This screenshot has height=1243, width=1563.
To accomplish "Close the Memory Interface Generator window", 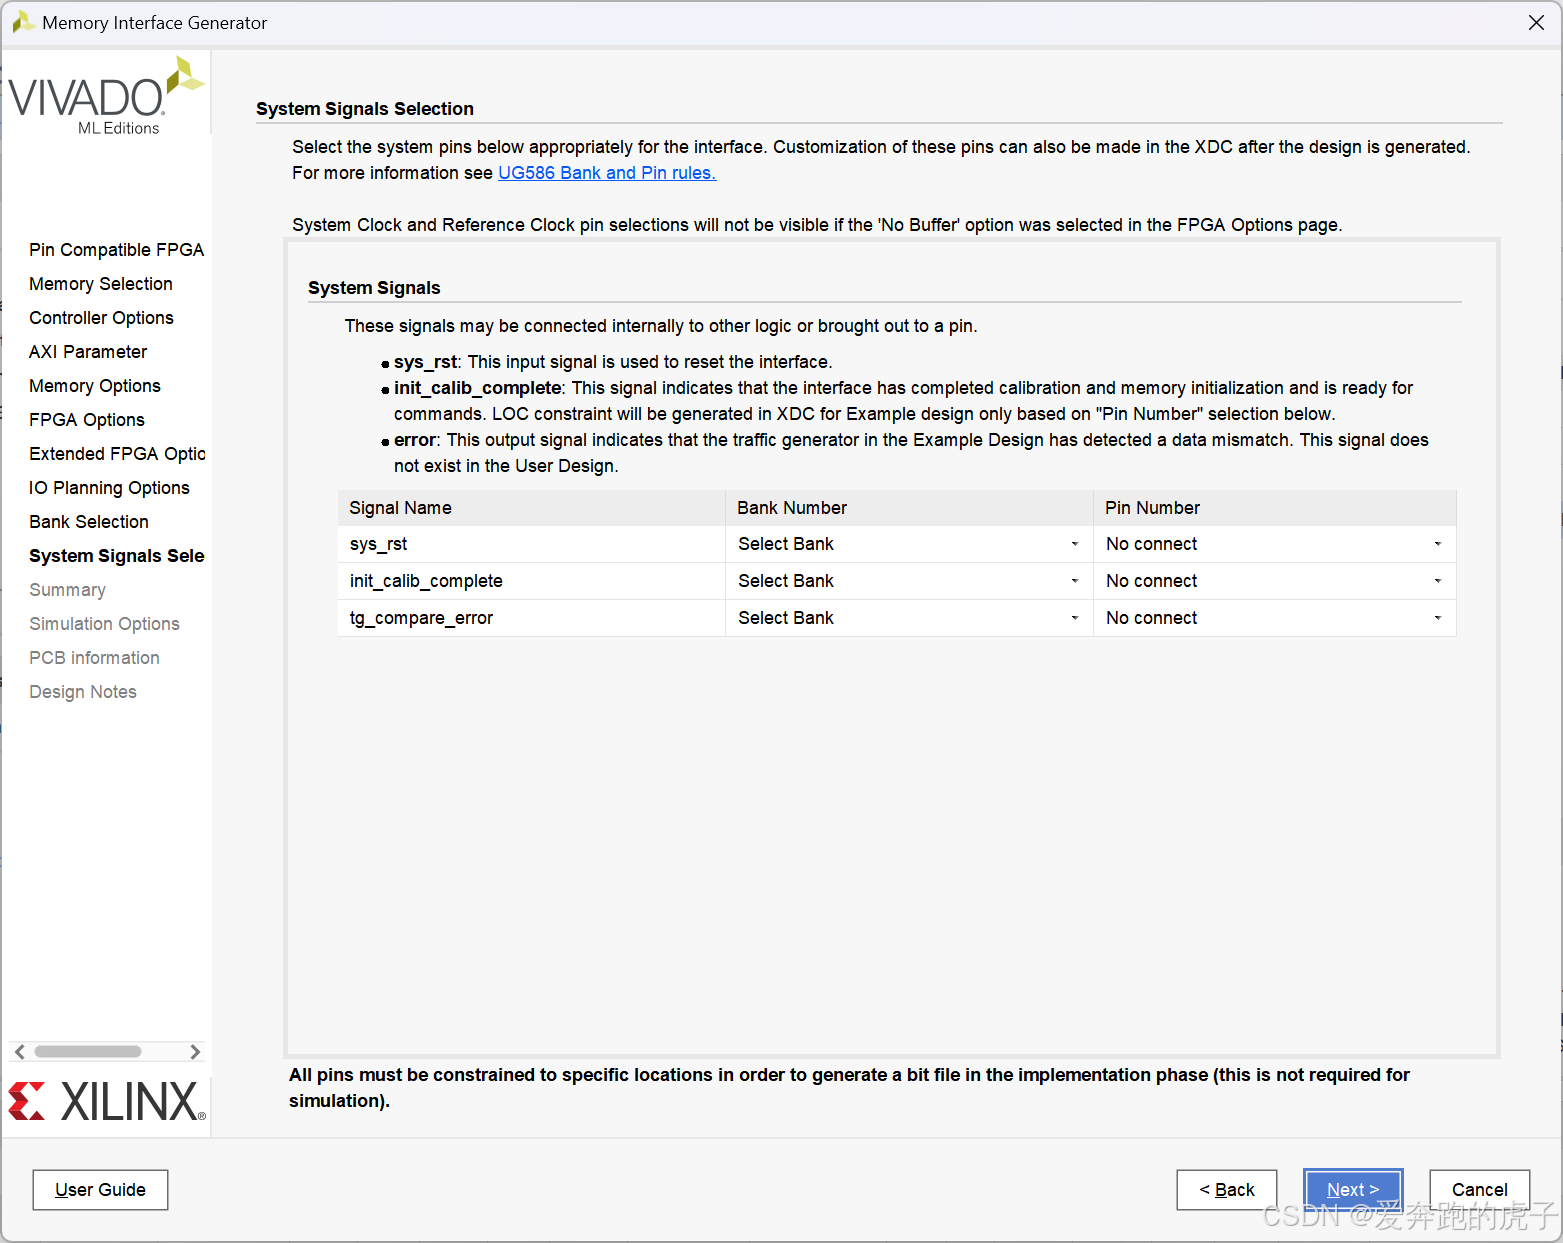I will [x=1536, y=23].
